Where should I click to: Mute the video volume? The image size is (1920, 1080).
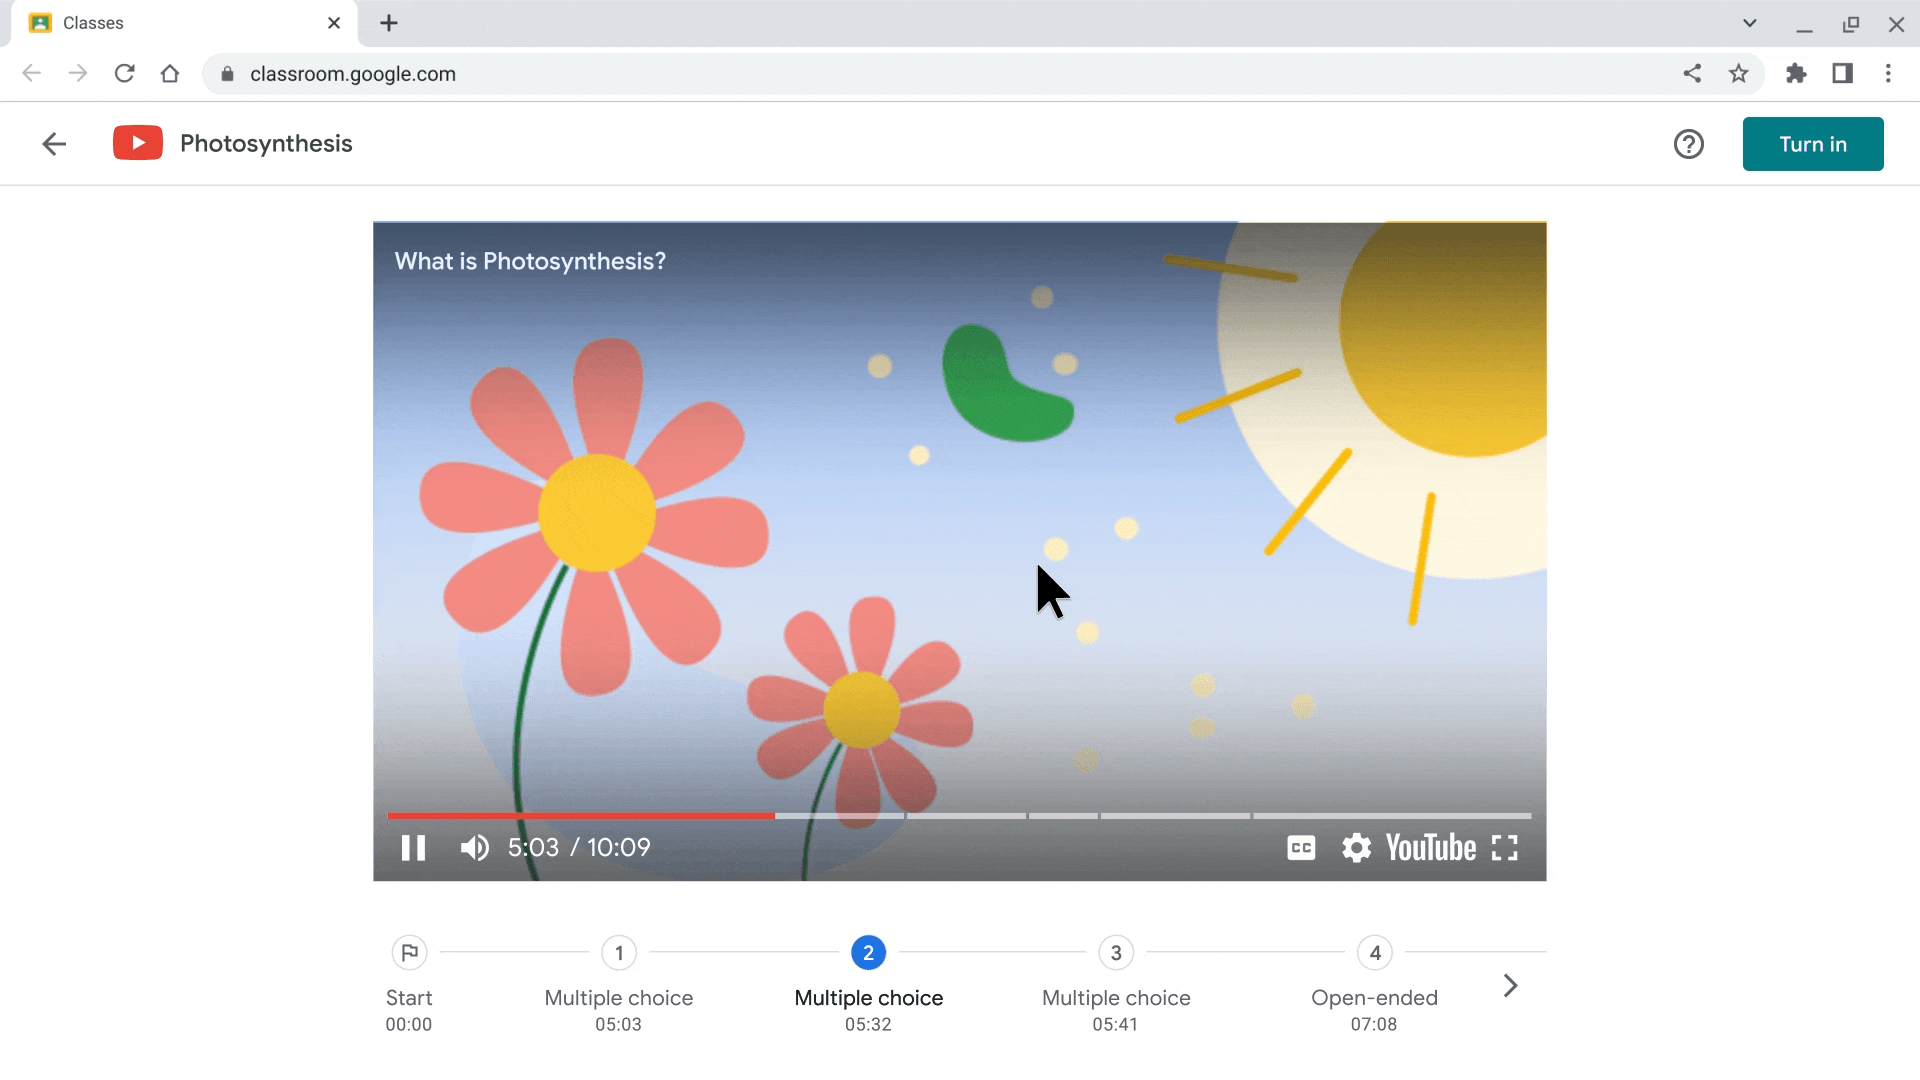(x=474, y=847)
